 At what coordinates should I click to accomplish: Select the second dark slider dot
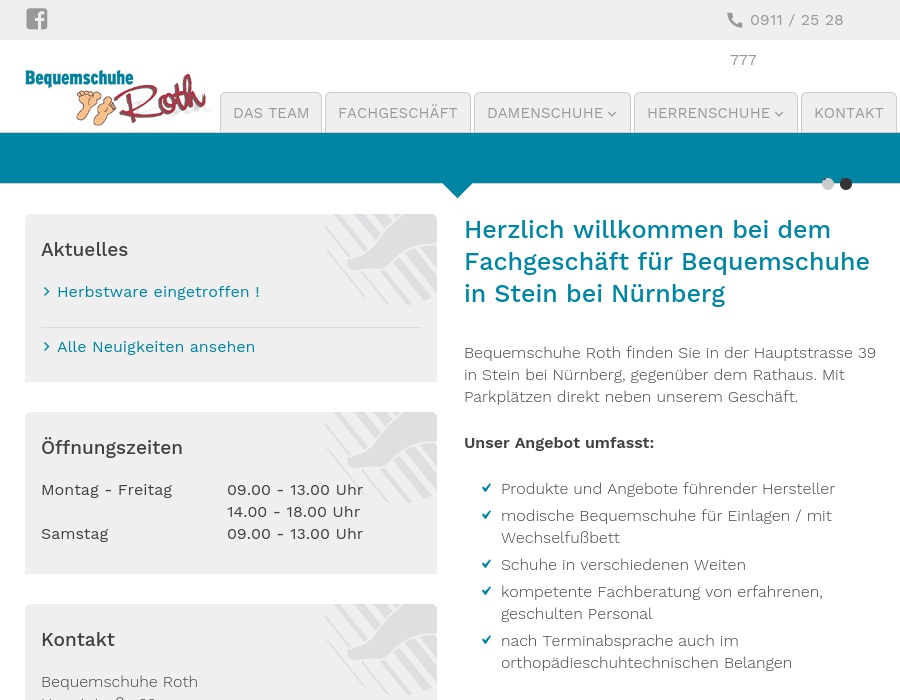point(846,184)
